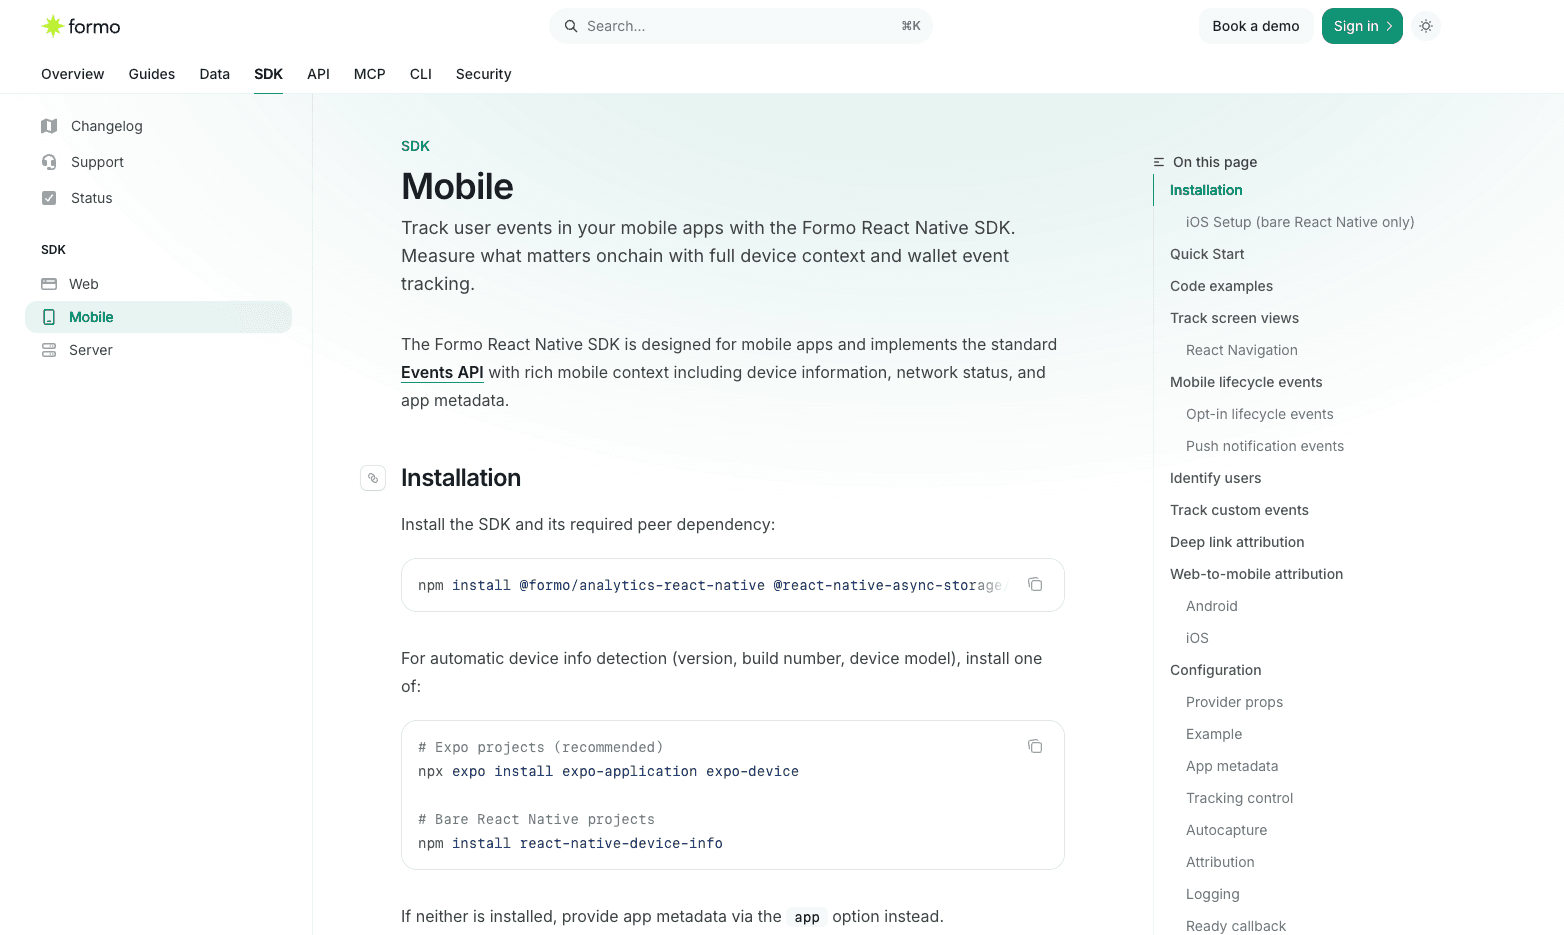Jump to Opt-in lifecycle events section
The image size is (1564, 935).
pos(1260,414)
